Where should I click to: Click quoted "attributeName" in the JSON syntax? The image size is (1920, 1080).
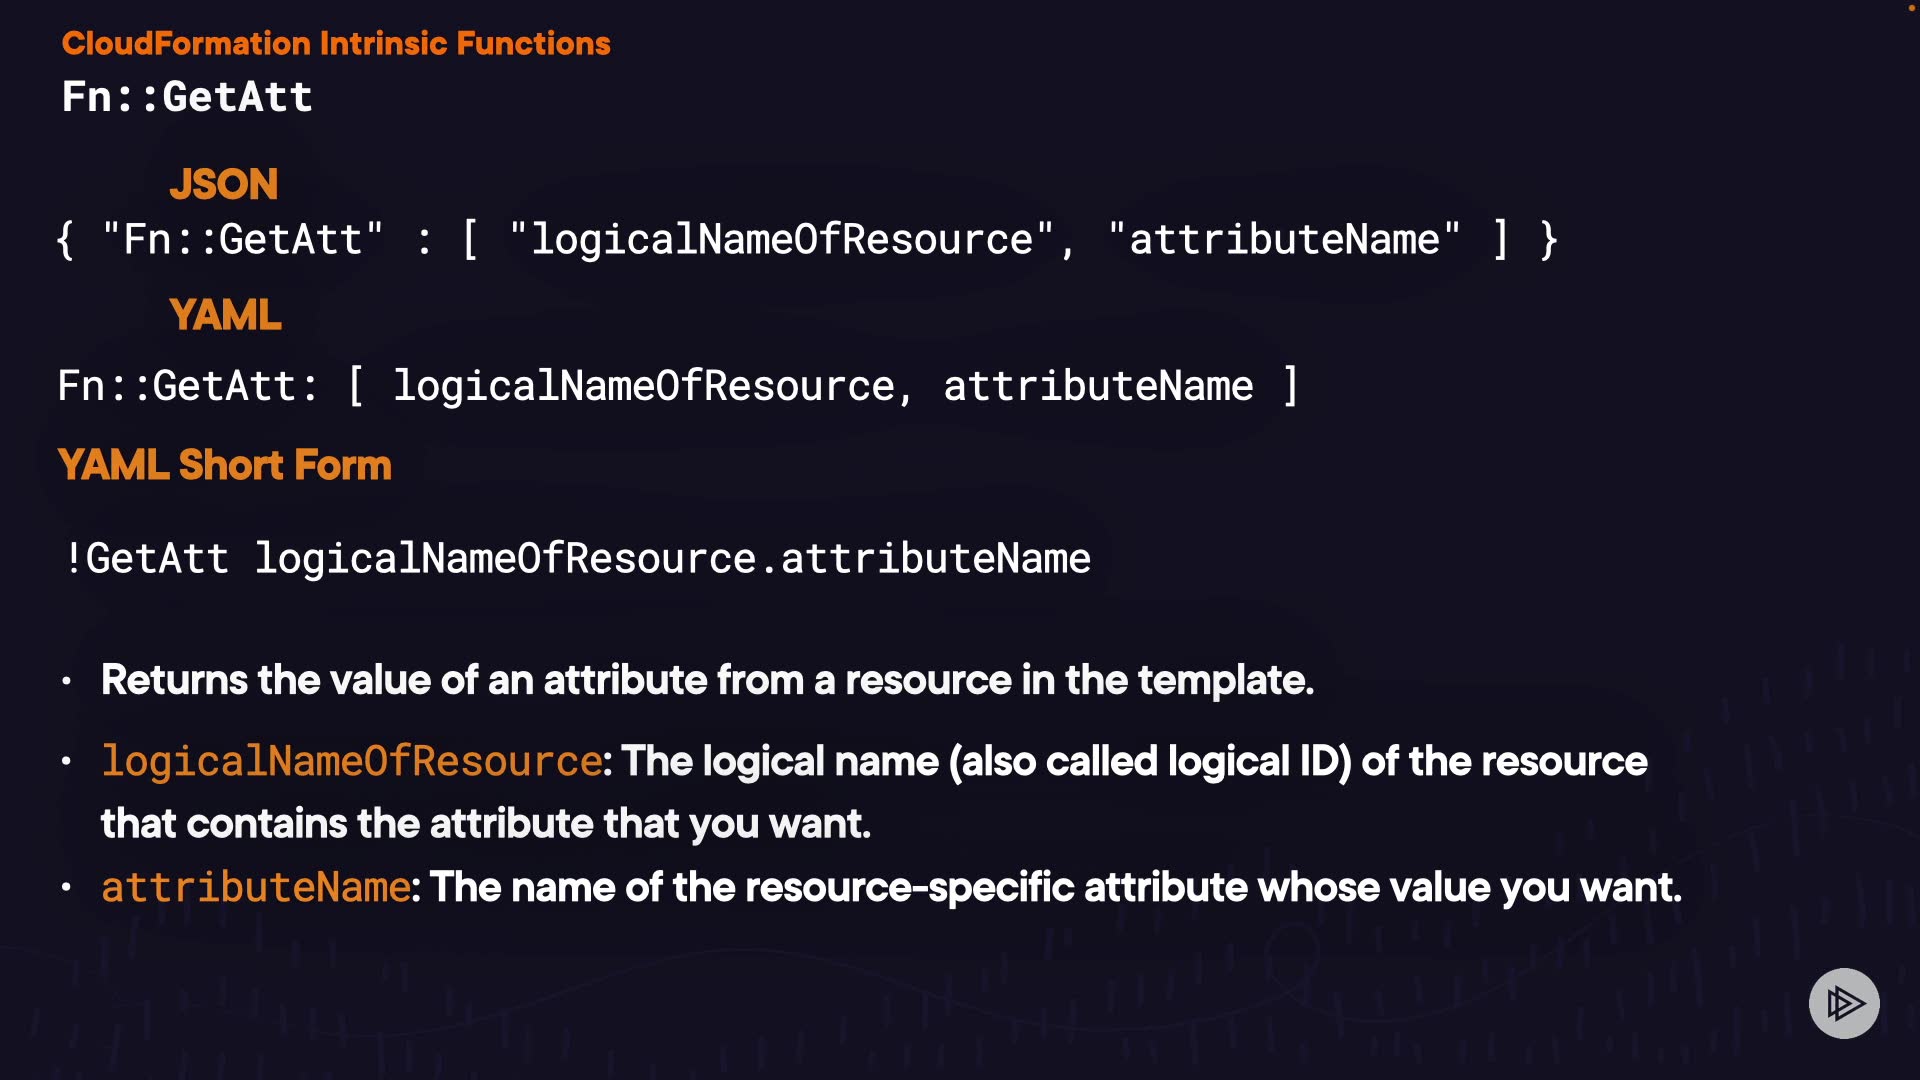(1284, 240)
